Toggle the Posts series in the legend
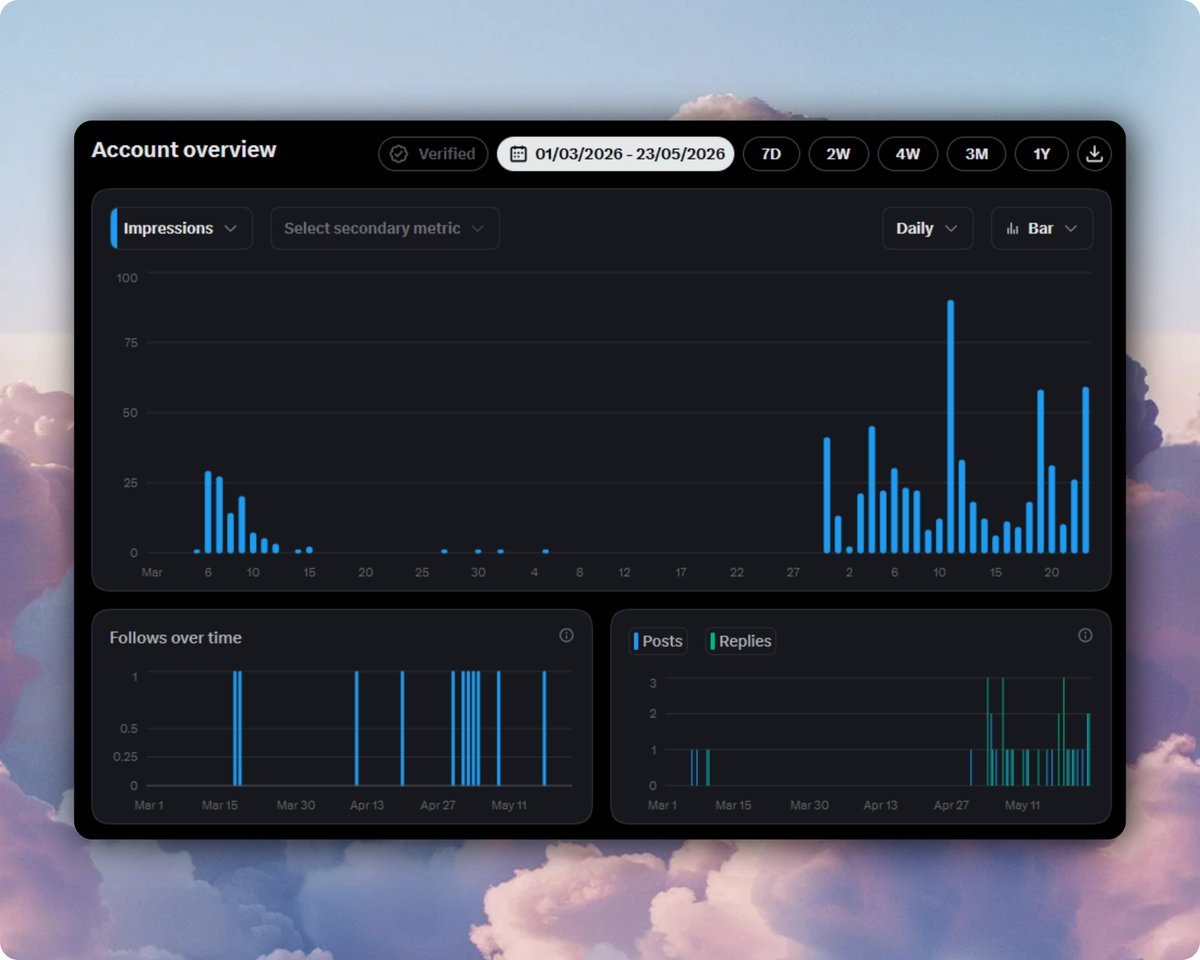This screenshot has width=1200, height=960. 658,641
